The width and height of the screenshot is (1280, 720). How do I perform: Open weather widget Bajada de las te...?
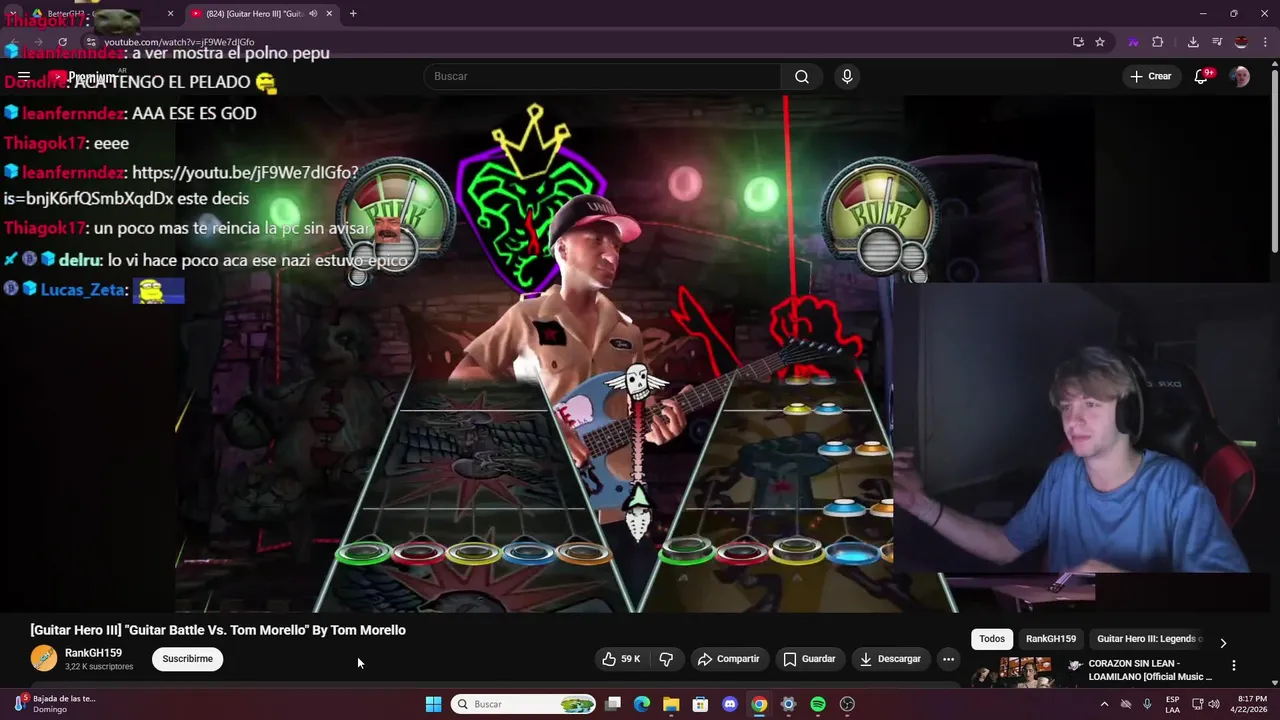click(x=55, y=704)
